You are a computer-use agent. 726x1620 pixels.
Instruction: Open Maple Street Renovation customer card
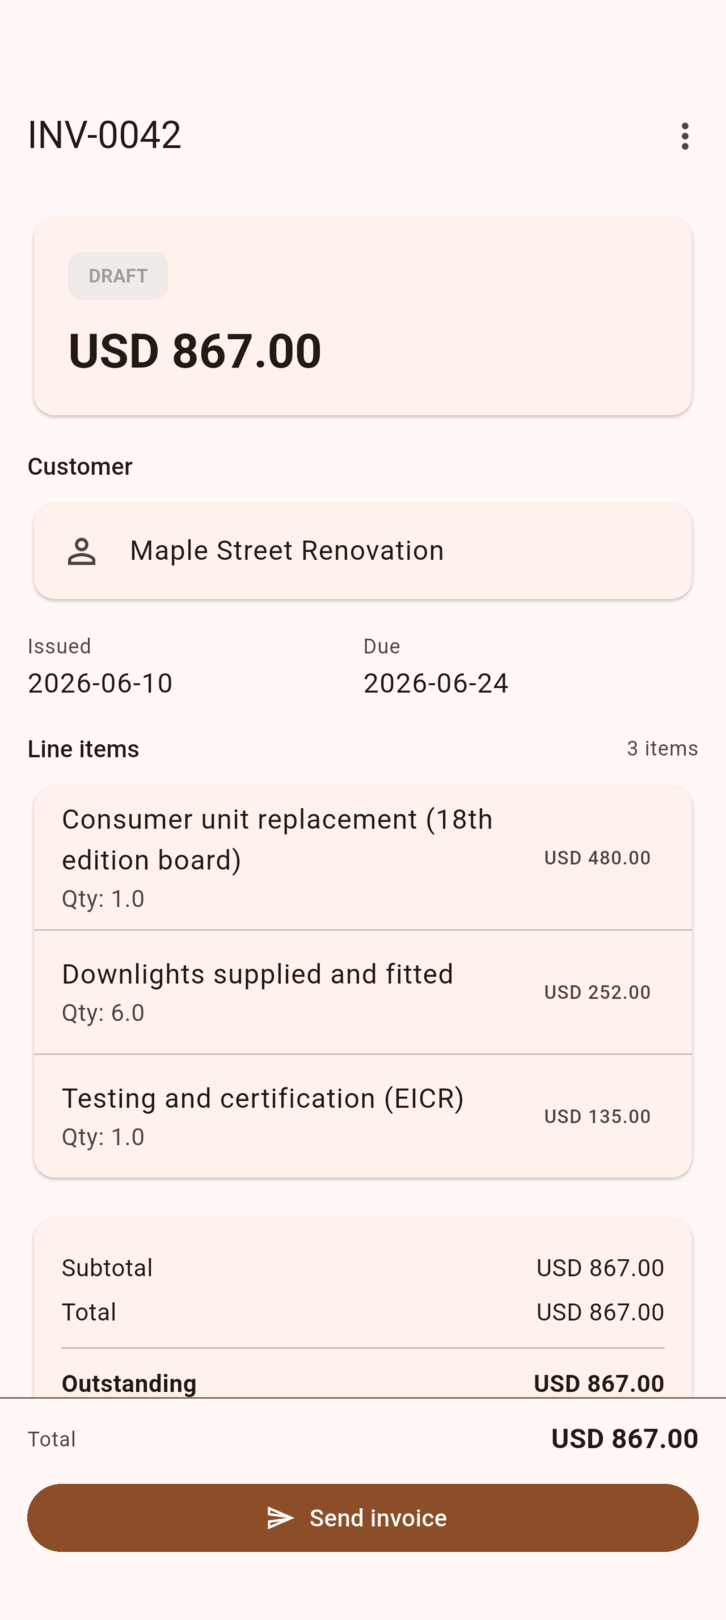363,551
